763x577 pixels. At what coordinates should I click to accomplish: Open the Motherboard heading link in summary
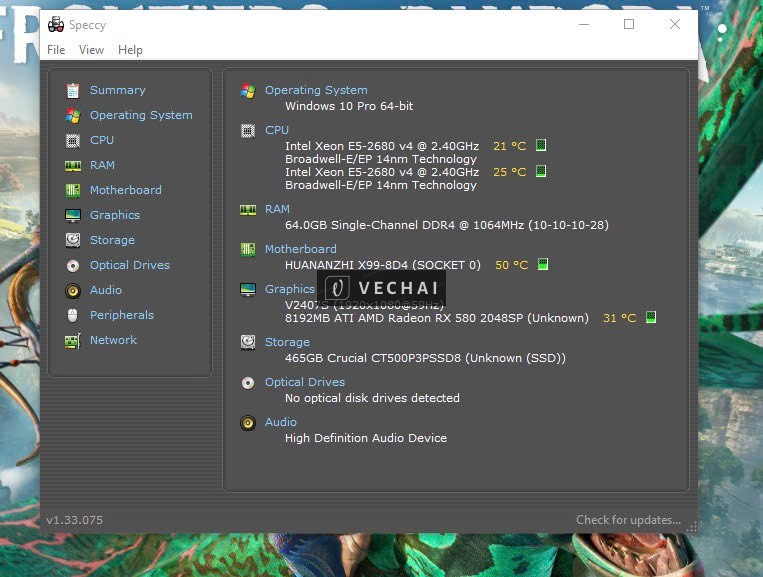(x=300, y=249)
